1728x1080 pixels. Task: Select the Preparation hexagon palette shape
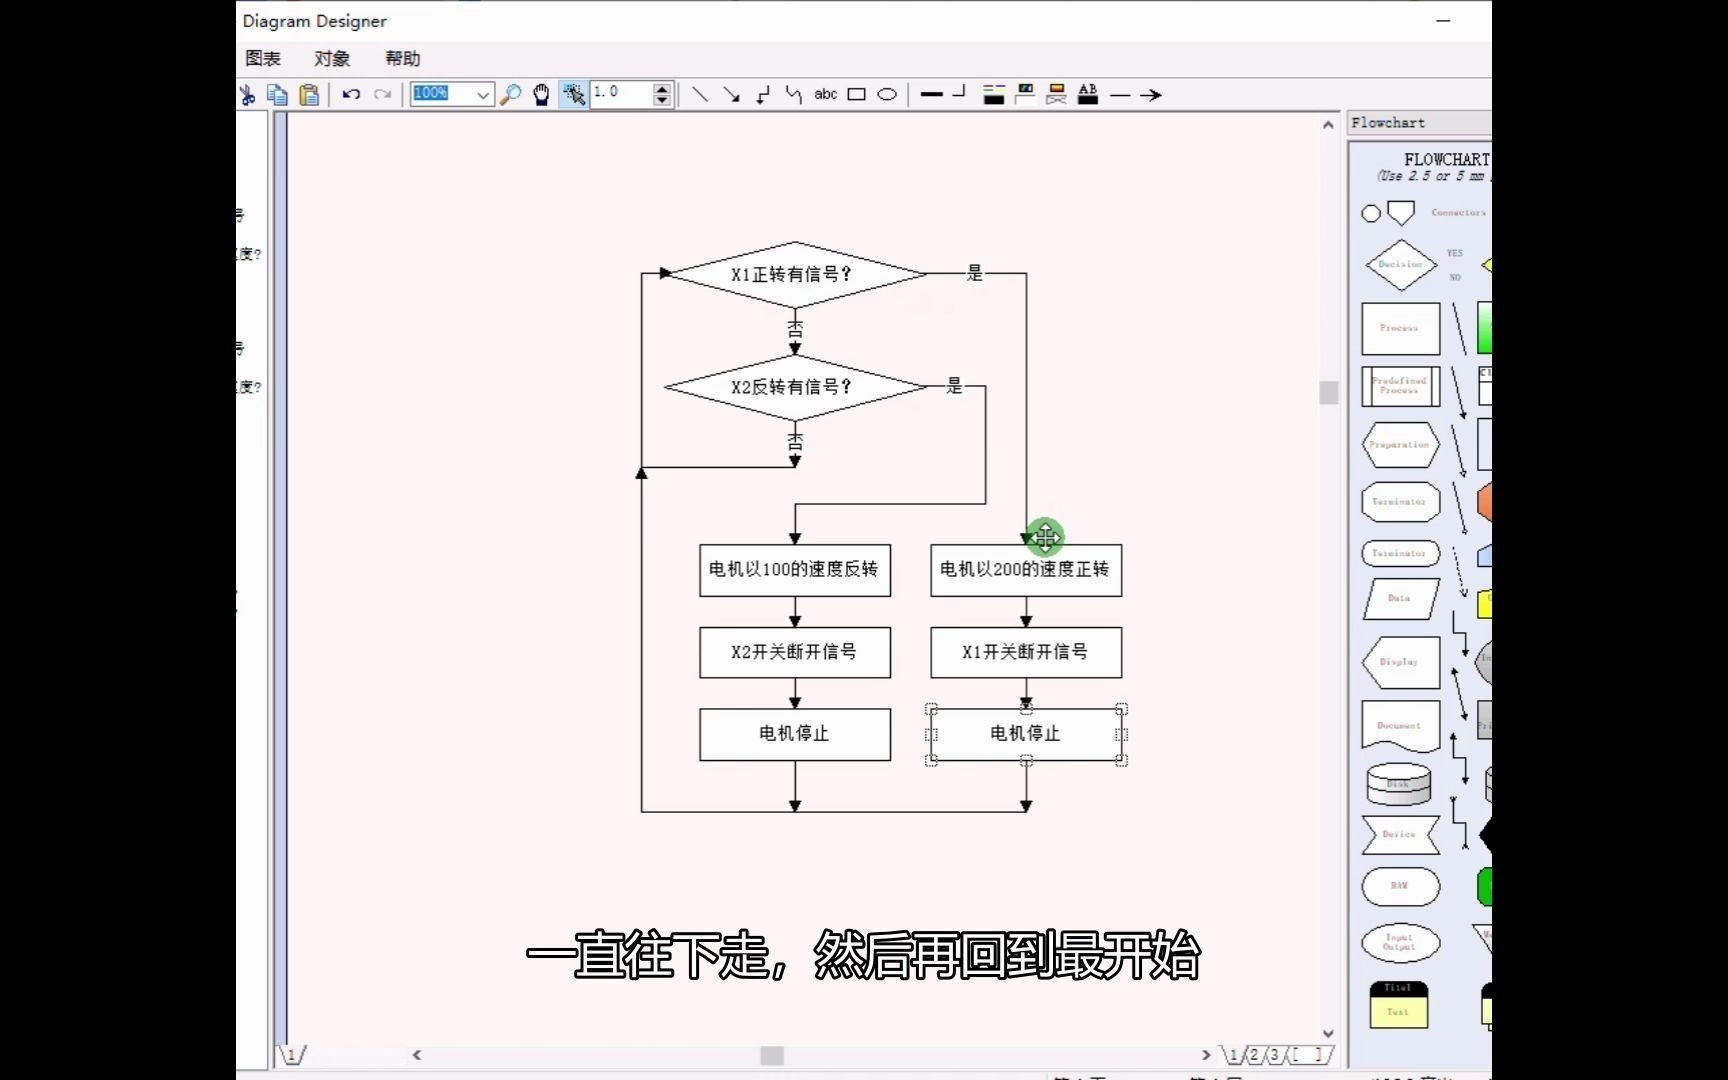tap(1400, 445)
